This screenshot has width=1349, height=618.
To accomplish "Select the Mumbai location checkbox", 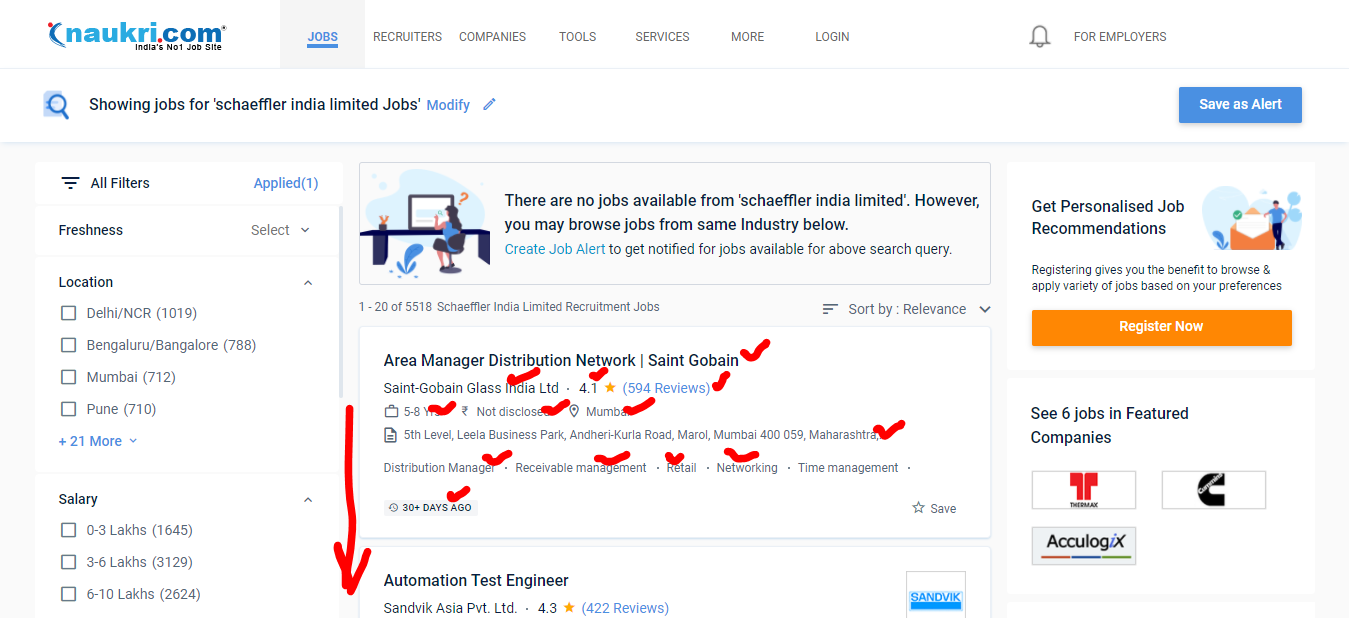I will [x=69, y=377].
